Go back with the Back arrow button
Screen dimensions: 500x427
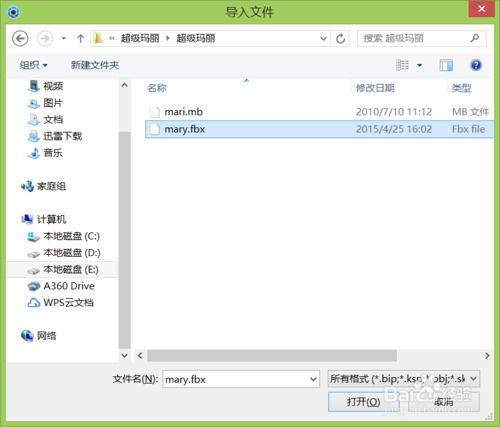click(20, 39)
